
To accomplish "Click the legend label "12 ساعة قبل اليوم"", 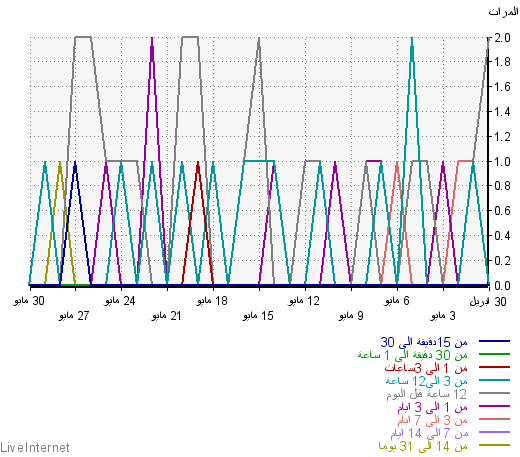I will point(427,394).
